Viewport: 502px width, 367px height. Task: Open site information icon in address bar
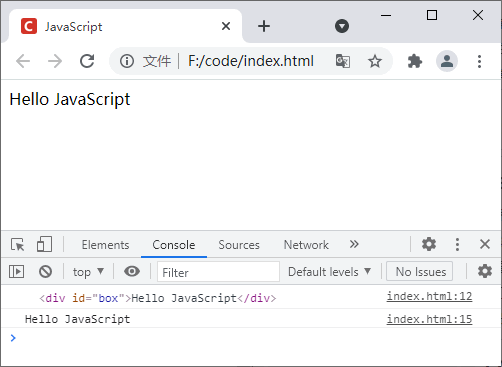click(x=127, y=61)
